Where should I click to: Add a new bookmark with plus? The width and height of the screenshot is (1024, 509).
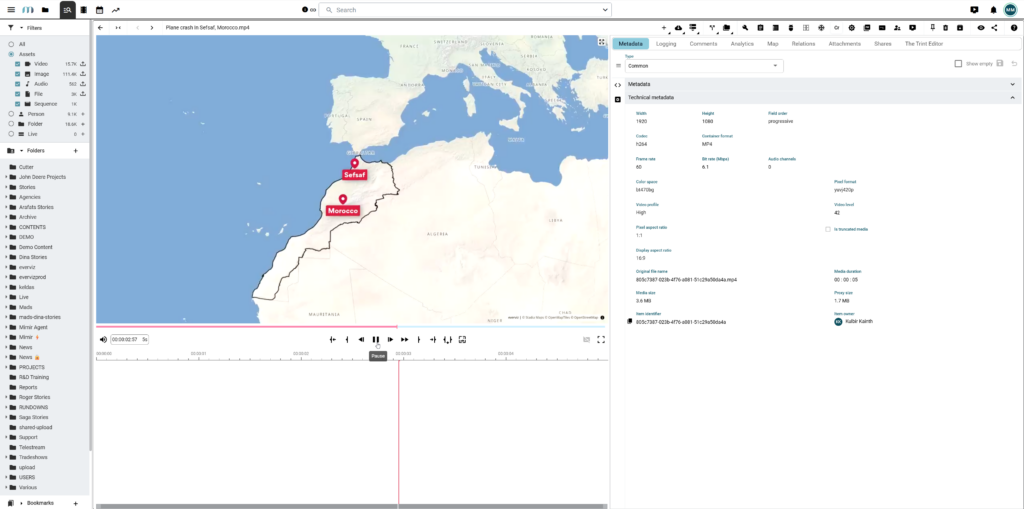[x=75, y=503]
